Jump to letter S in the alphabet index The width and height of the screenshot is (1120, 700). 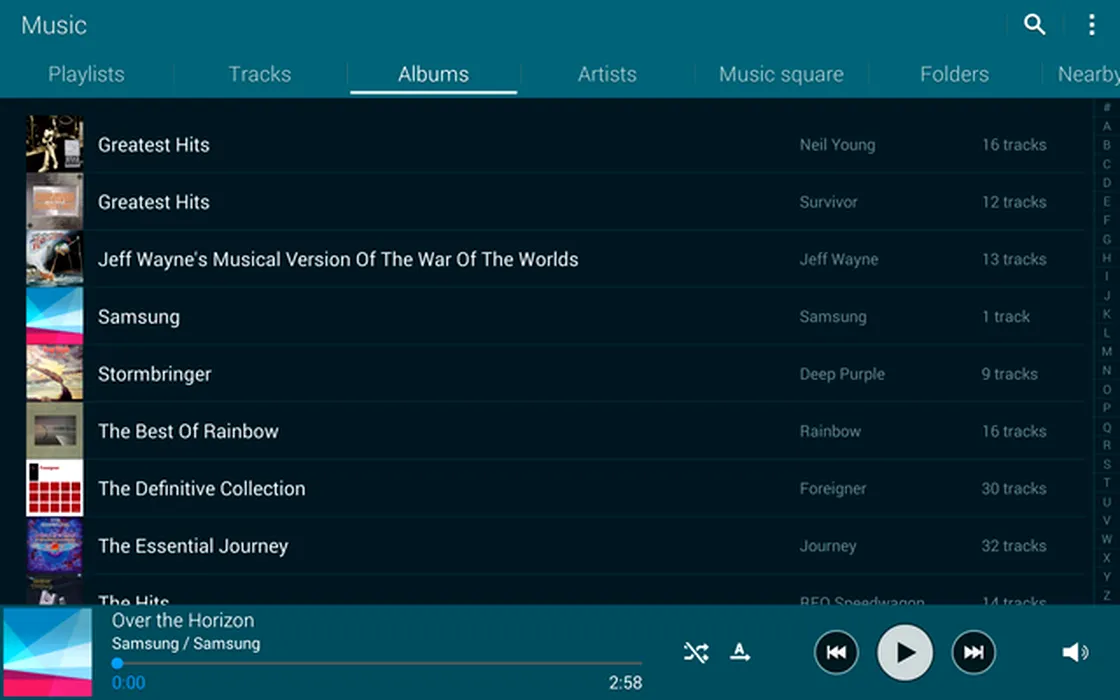(x=1106, y=464)
